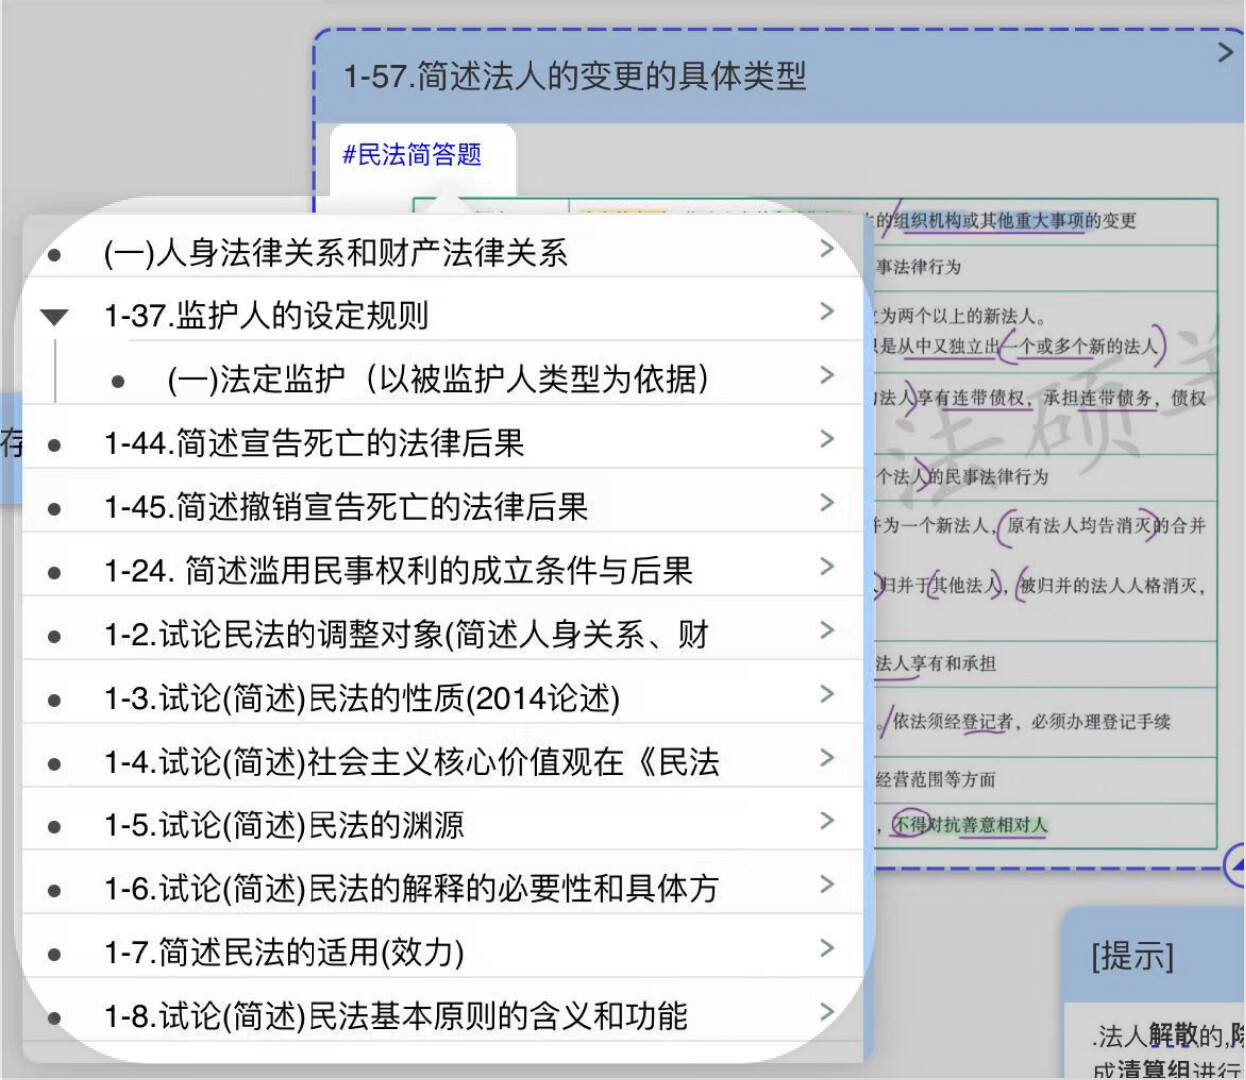The image size is (1246, 1080).
Task: Collapse the 1-37.监护人的设定规则 triangle
Action: pyautogui.click(x=54, y=317)
